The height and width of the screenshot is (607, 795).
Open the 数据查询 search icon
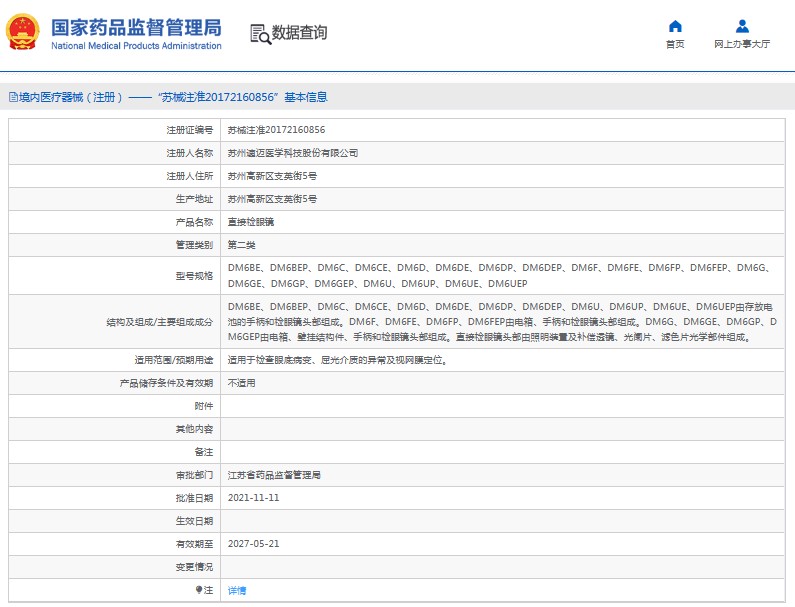[x=261, y=34]
